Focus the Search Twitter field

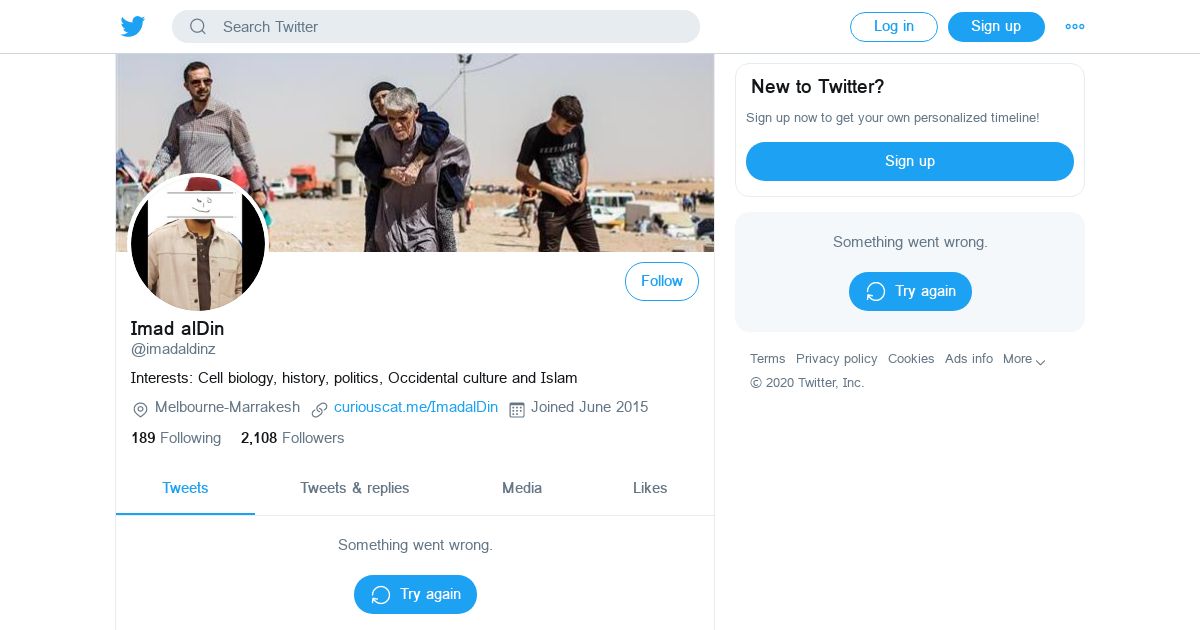pyautogui.click(x=450, y=27)
